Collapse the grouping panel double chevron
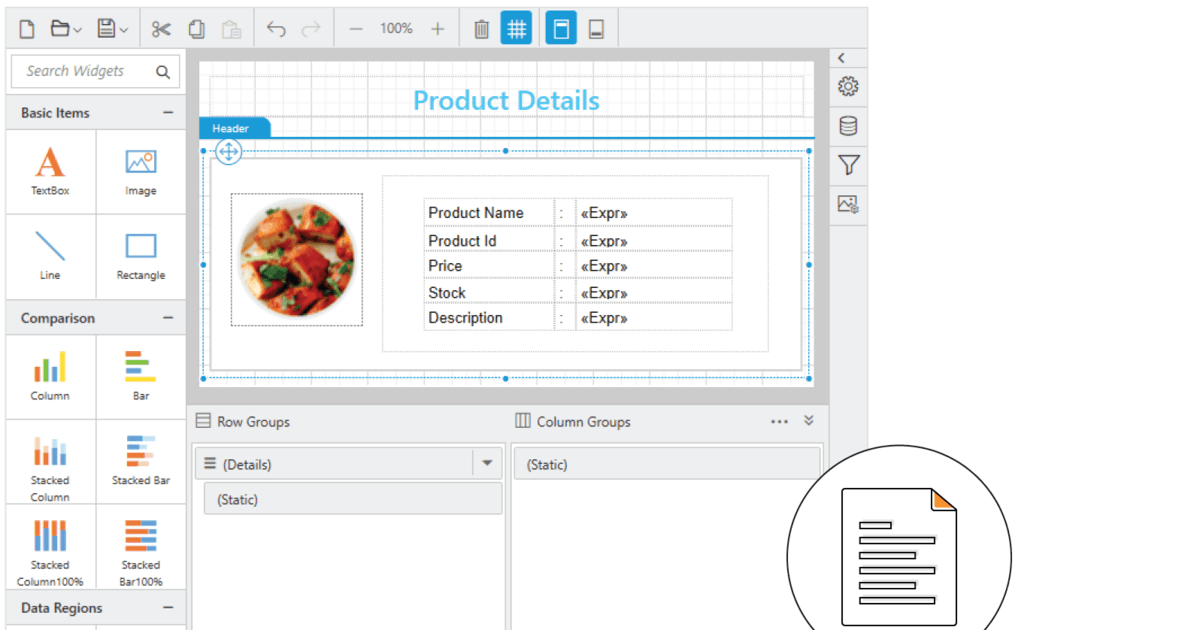This screenshot has width=1200, height=630. pos(809,421)
